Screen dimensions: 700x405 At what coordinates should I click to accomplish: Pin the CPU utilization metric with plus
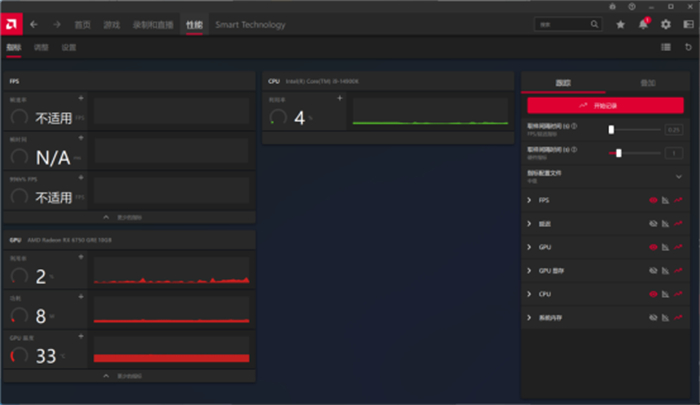(340, 98)
